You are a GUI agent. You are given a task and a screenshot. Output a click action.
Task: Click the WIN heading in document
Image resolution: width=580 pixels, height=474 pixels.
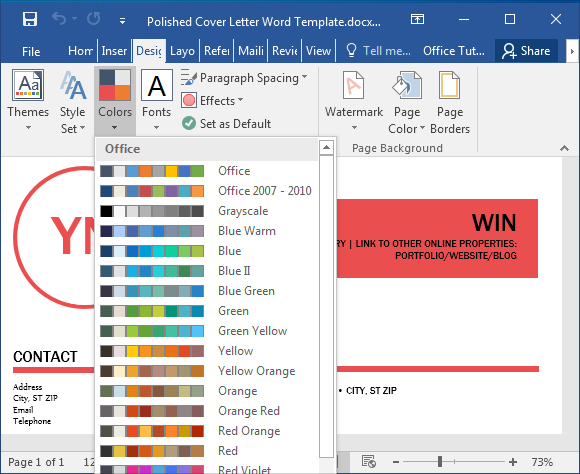(x=494, y=223)
